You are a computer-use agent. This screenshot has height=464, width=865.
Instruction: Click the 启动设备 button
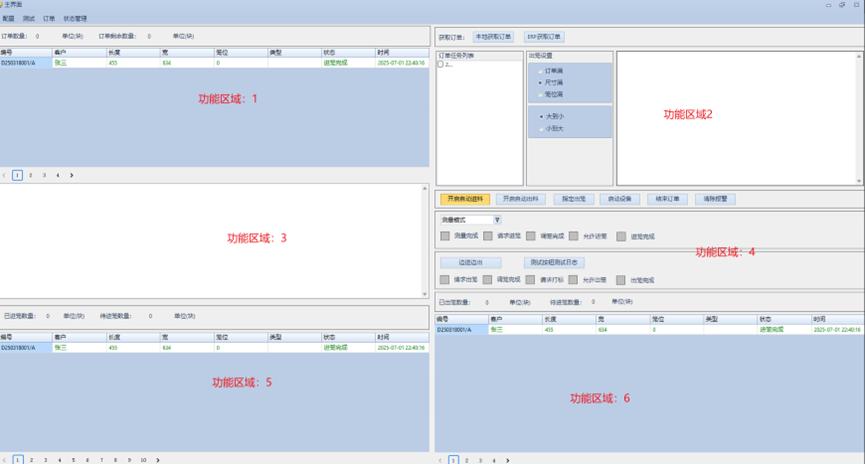point(620,199)
